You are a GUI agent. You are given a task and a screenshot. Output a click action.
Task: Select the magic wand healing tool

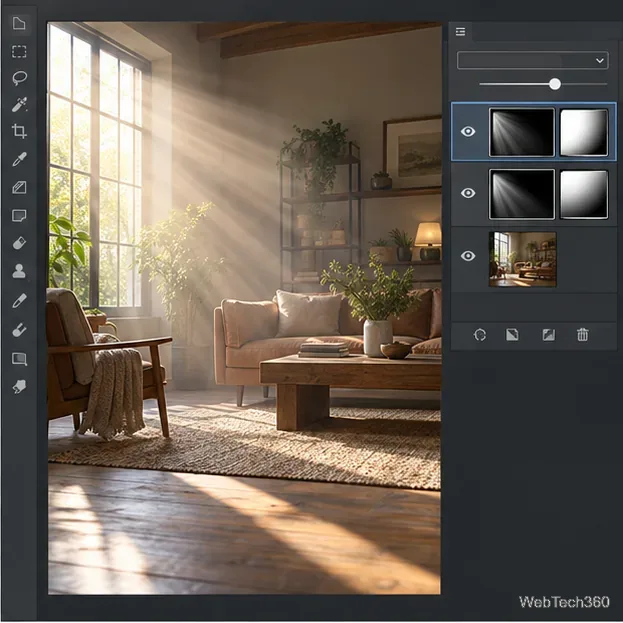(19, 104)
